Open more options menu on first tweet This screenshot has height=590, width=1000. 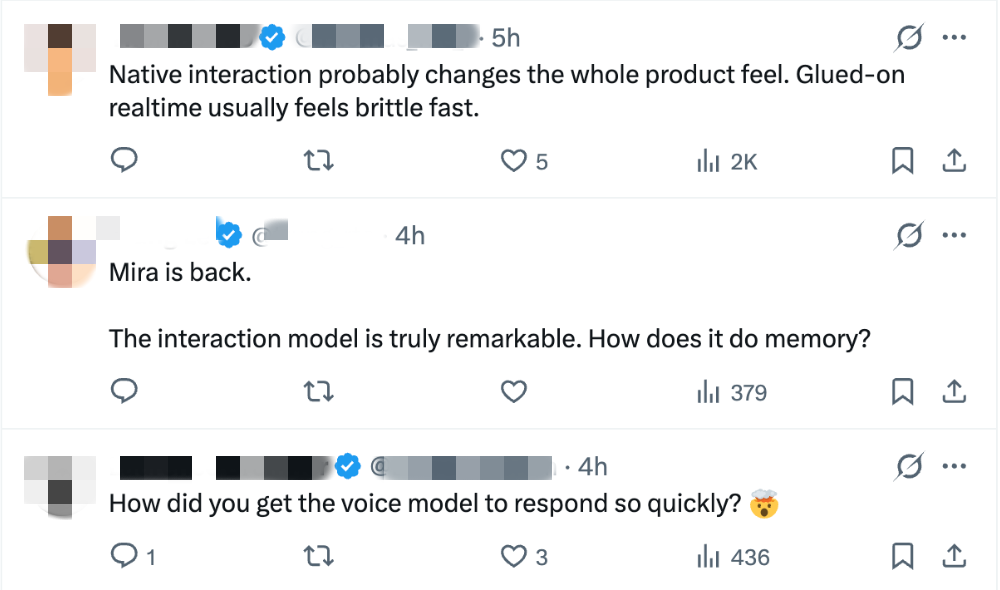coord(954,37)
